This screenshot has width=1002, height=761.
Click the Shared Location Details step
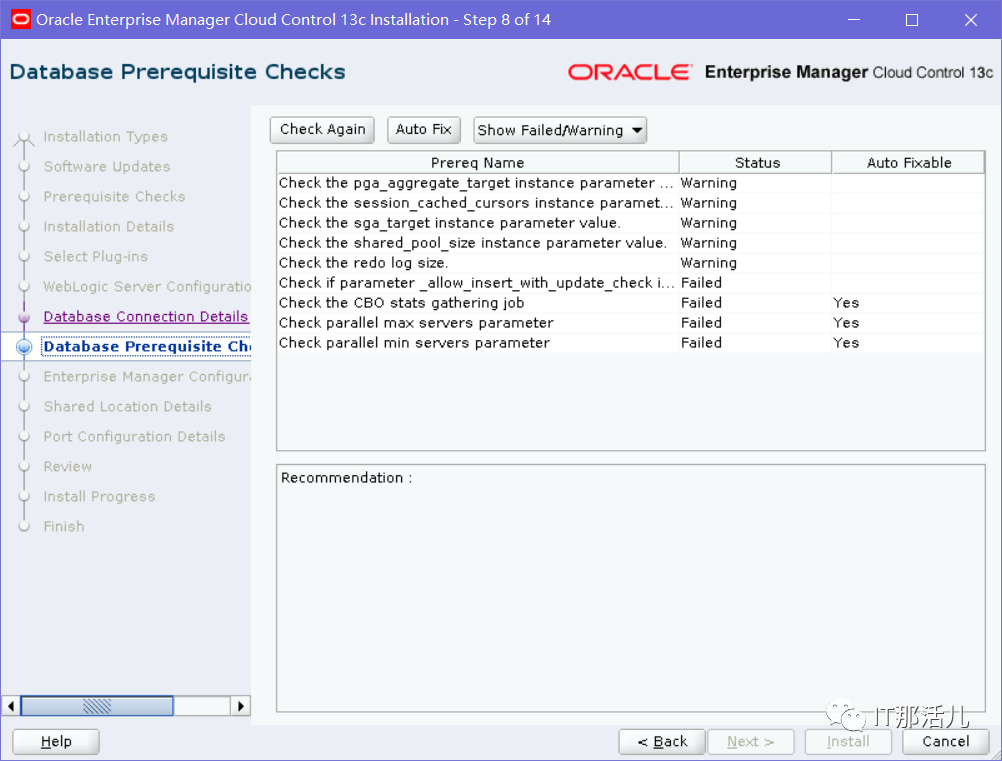127,407
